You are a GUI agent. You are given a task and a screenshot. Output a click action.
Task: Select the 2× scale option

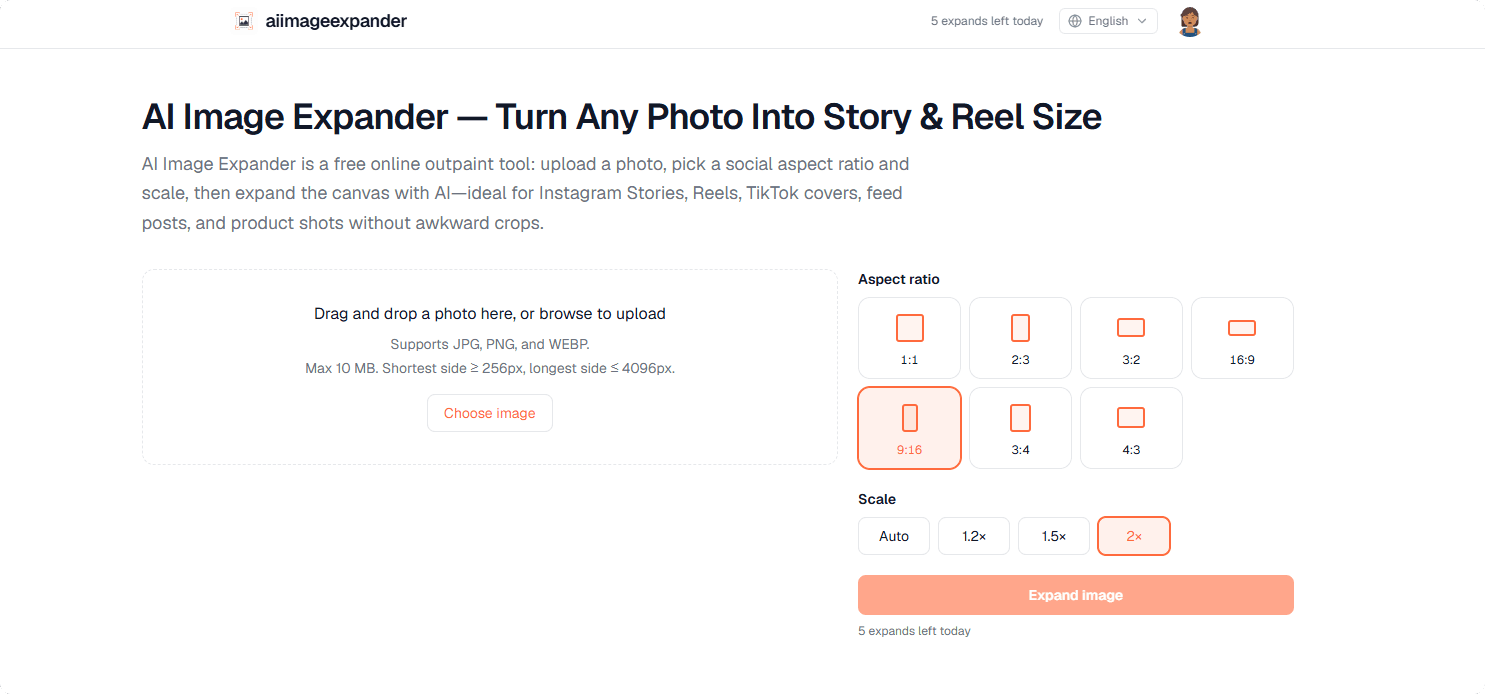[1134, 536]
